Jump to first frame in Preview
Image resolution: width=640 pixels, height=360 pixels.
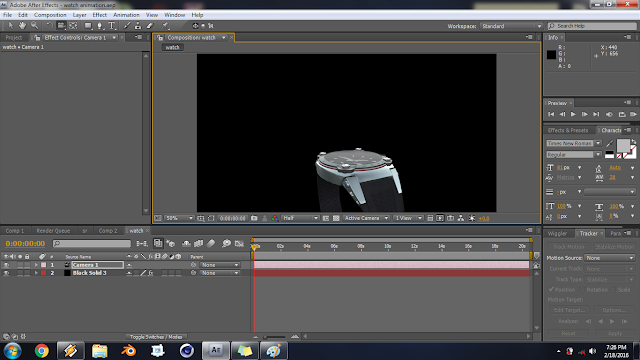tap(551, 114)
